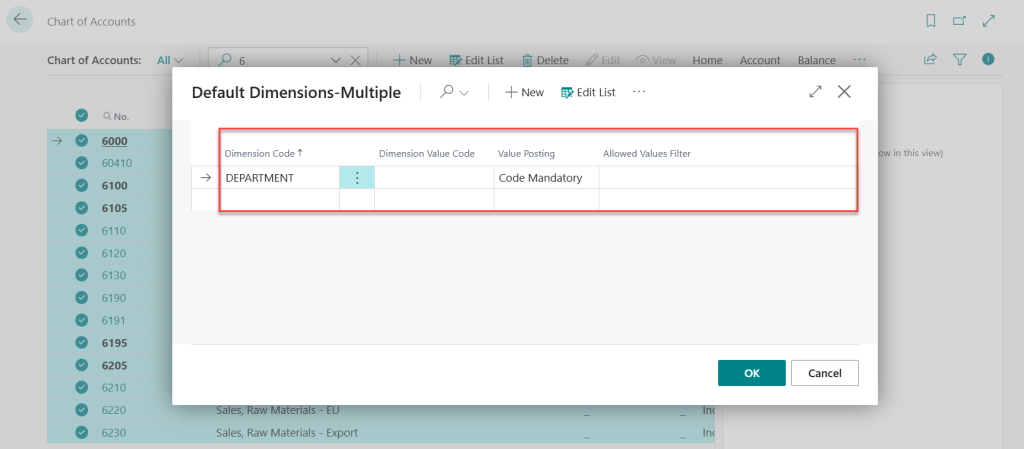Toggle the checkmark for account 6190
The width and height of the screenshot is (1024, 449).
coord(81,298)
